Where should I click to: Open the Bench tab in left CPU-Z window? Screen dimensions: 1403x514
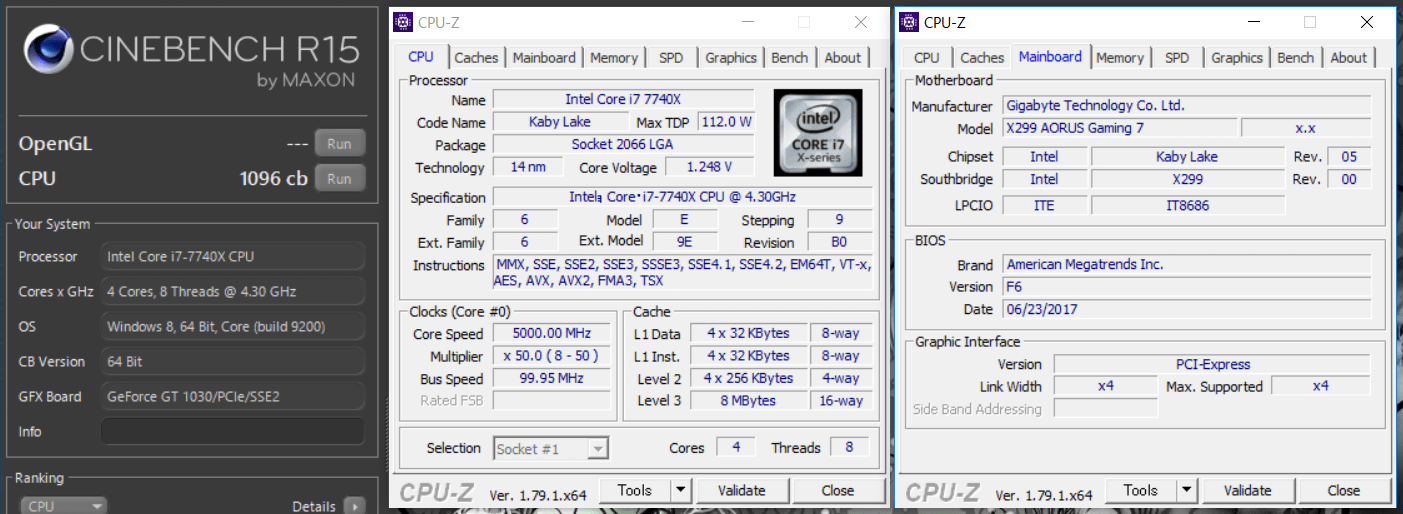789,58
